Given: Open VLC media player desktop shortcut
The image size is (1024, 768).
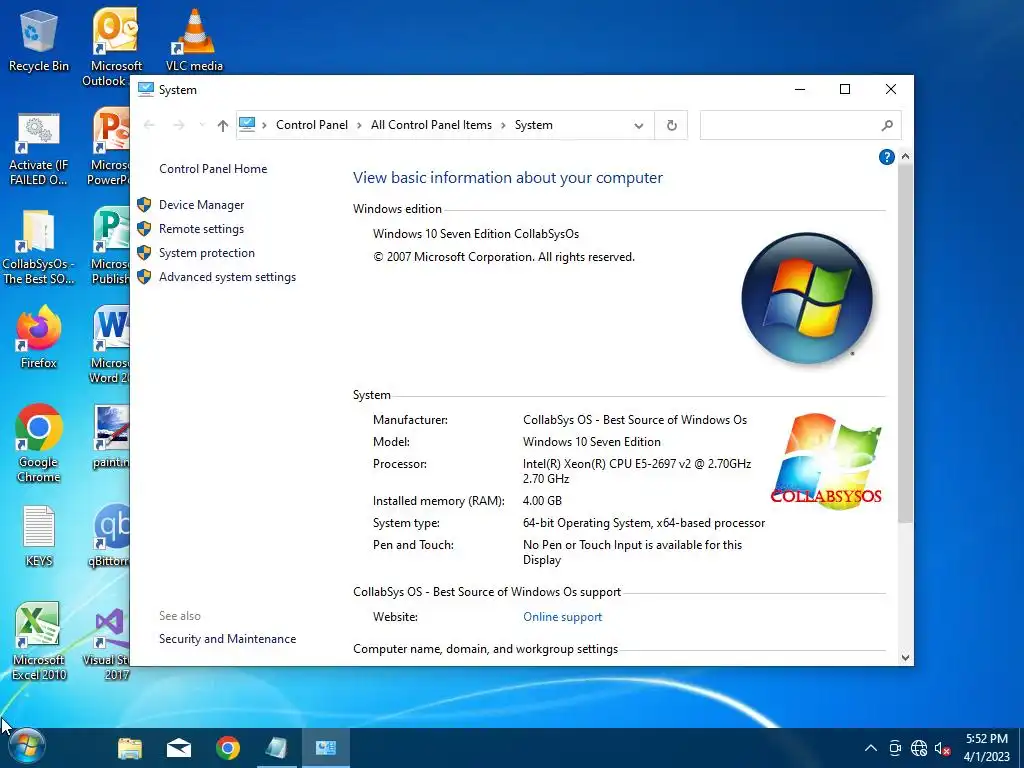Looking at the screenshot, I should point(194,40).
